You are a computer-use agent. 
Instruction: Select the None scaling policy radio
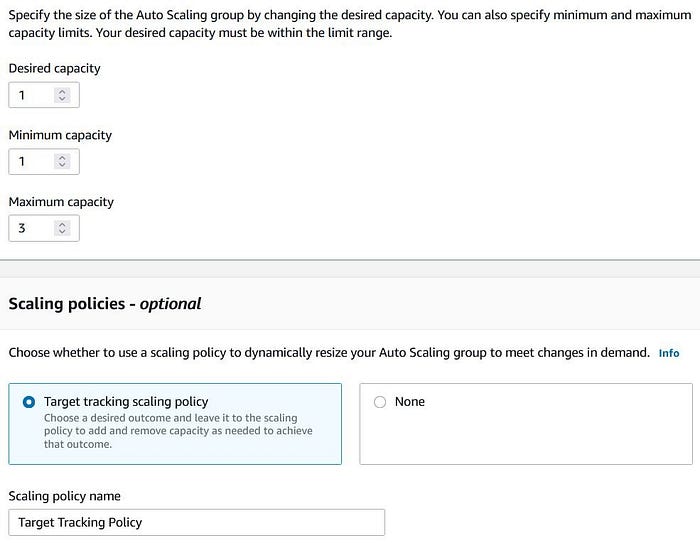[380, 402]
